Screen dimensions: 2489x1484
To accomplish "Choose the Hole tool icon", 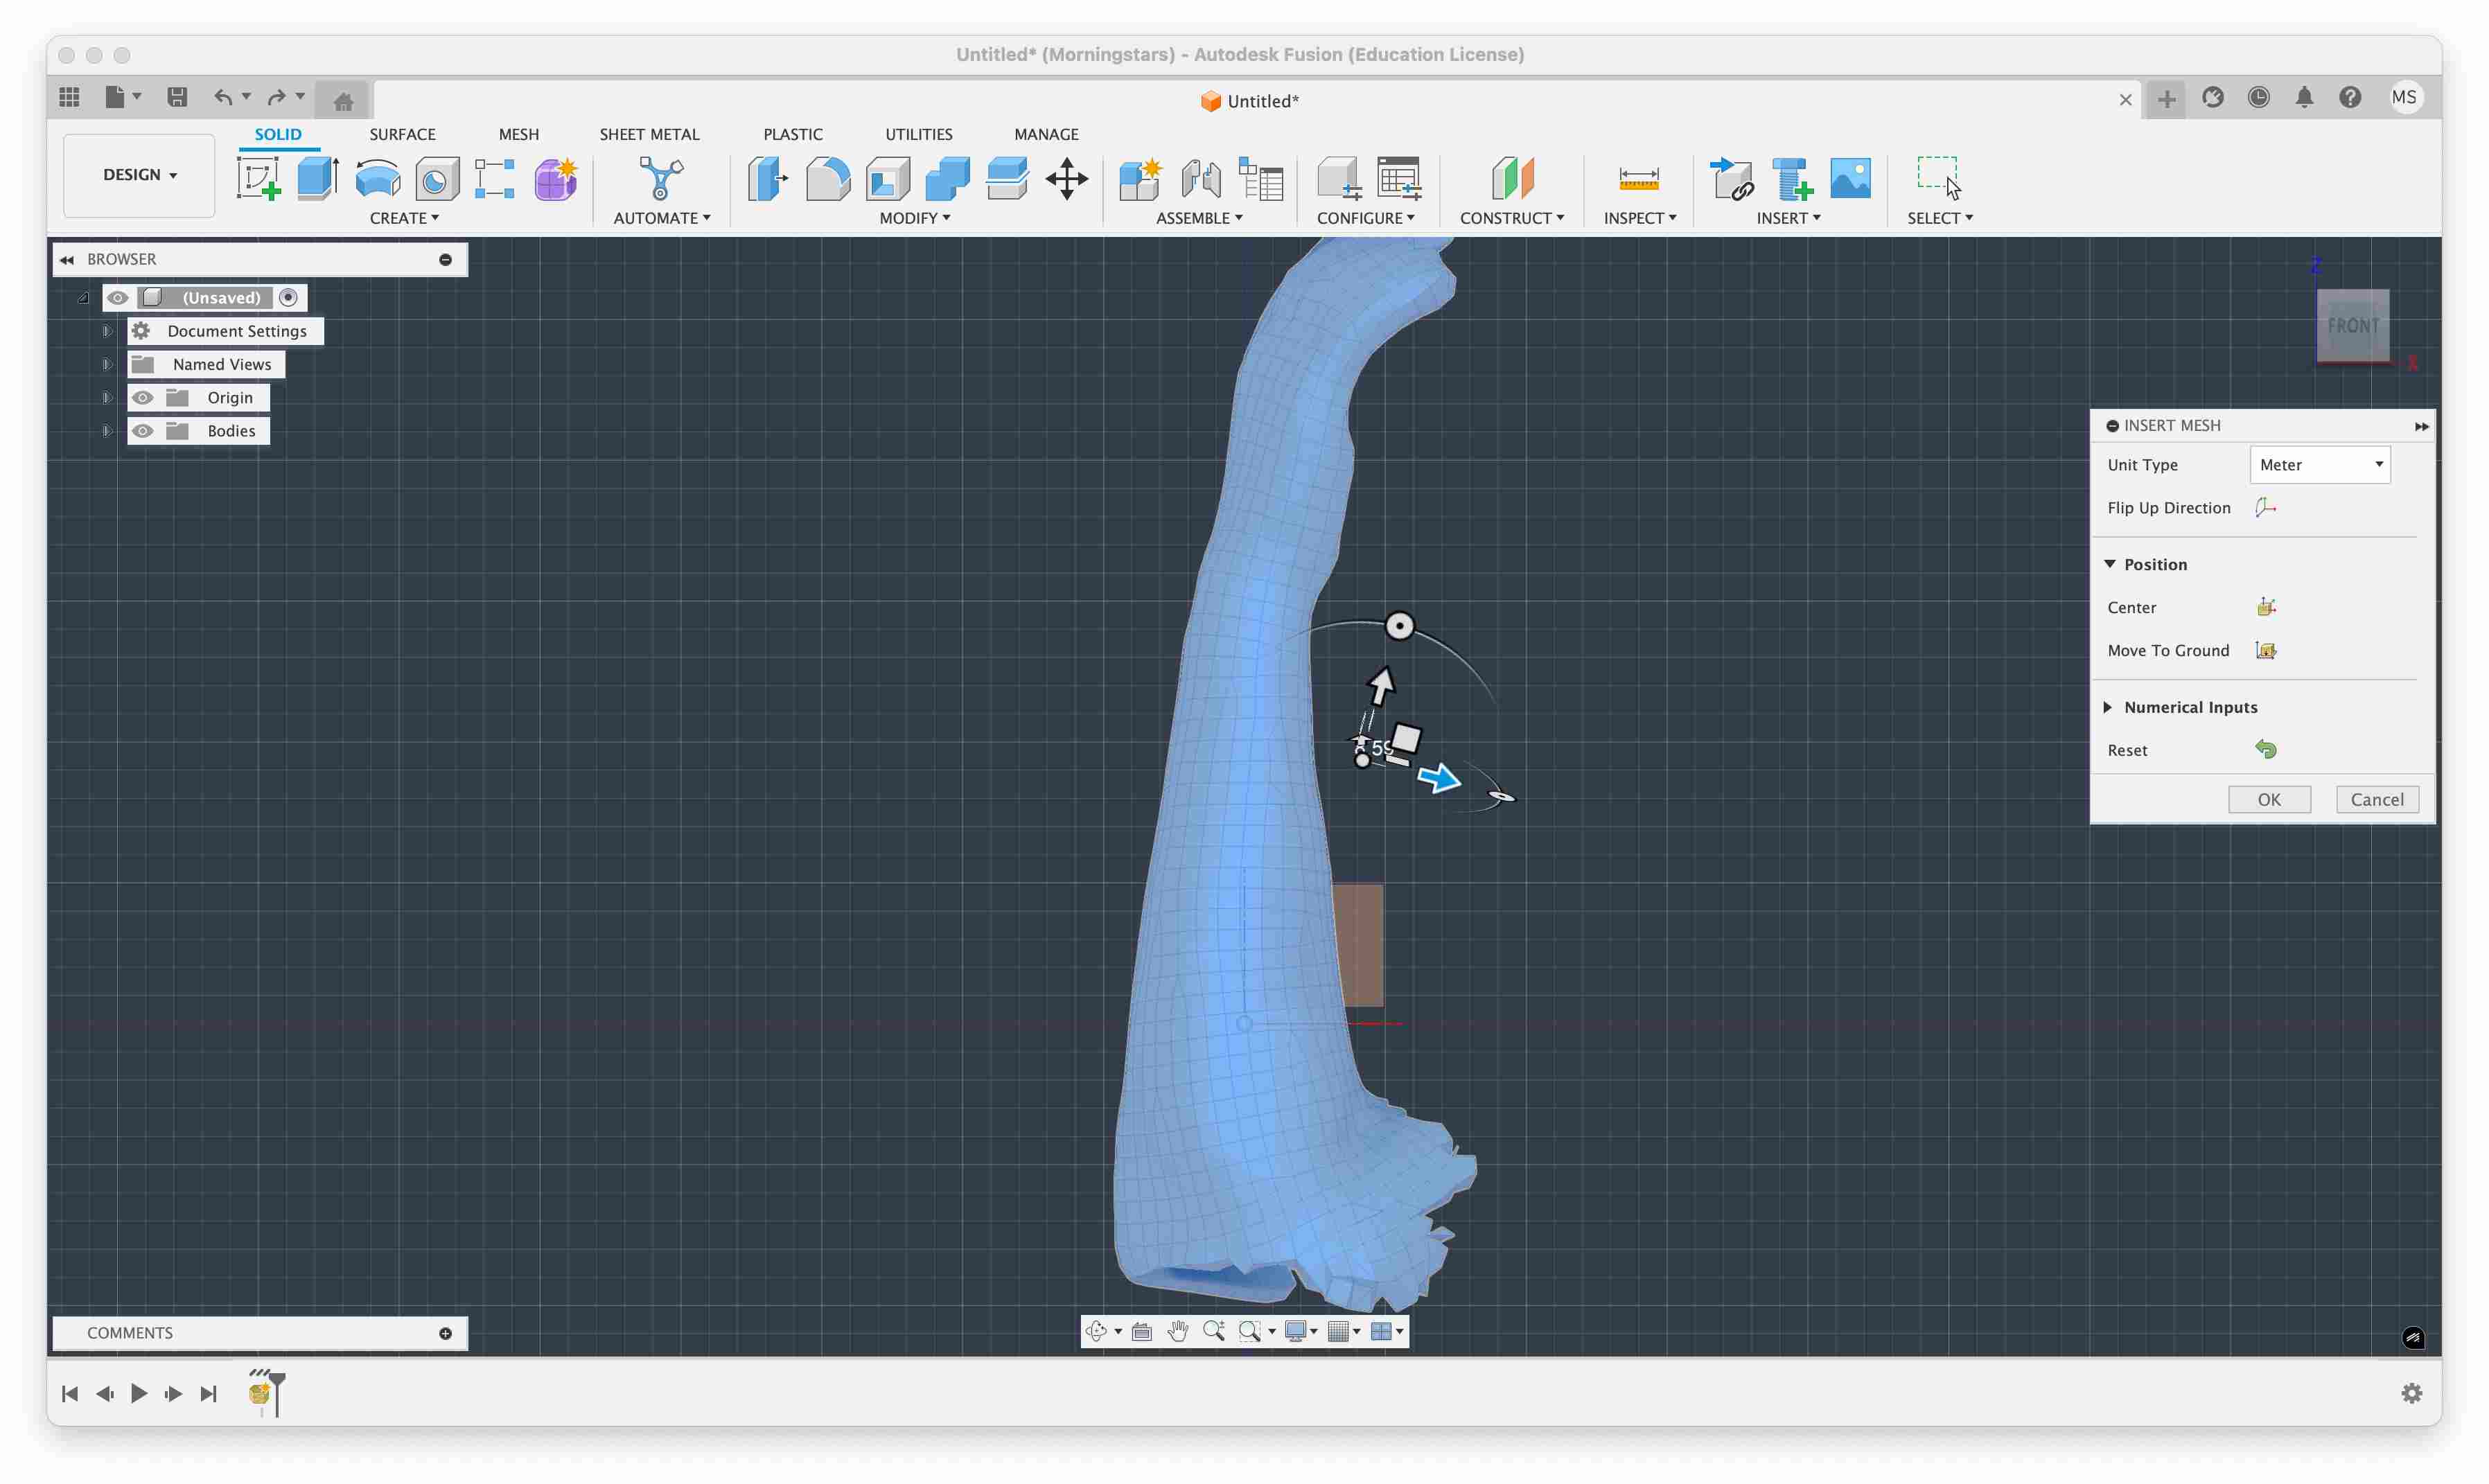I will tap(437, 179).
